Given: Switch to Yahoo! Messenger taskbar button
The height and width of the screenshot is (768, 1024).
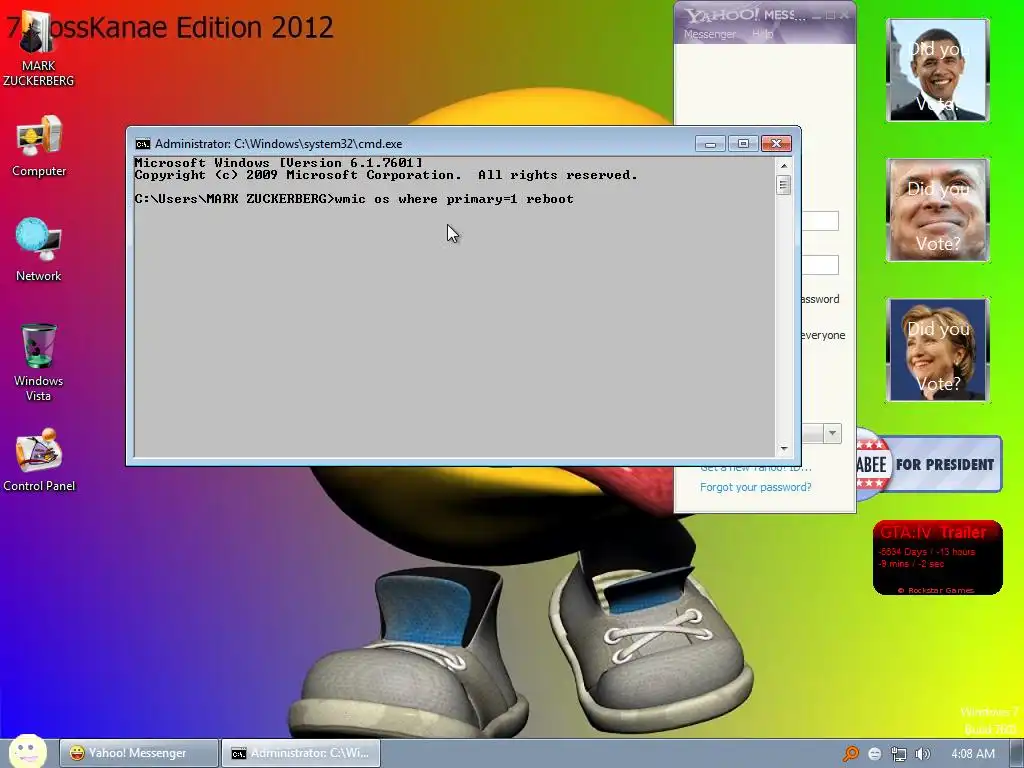Looking at the screenshot, I should pos(139,753).
